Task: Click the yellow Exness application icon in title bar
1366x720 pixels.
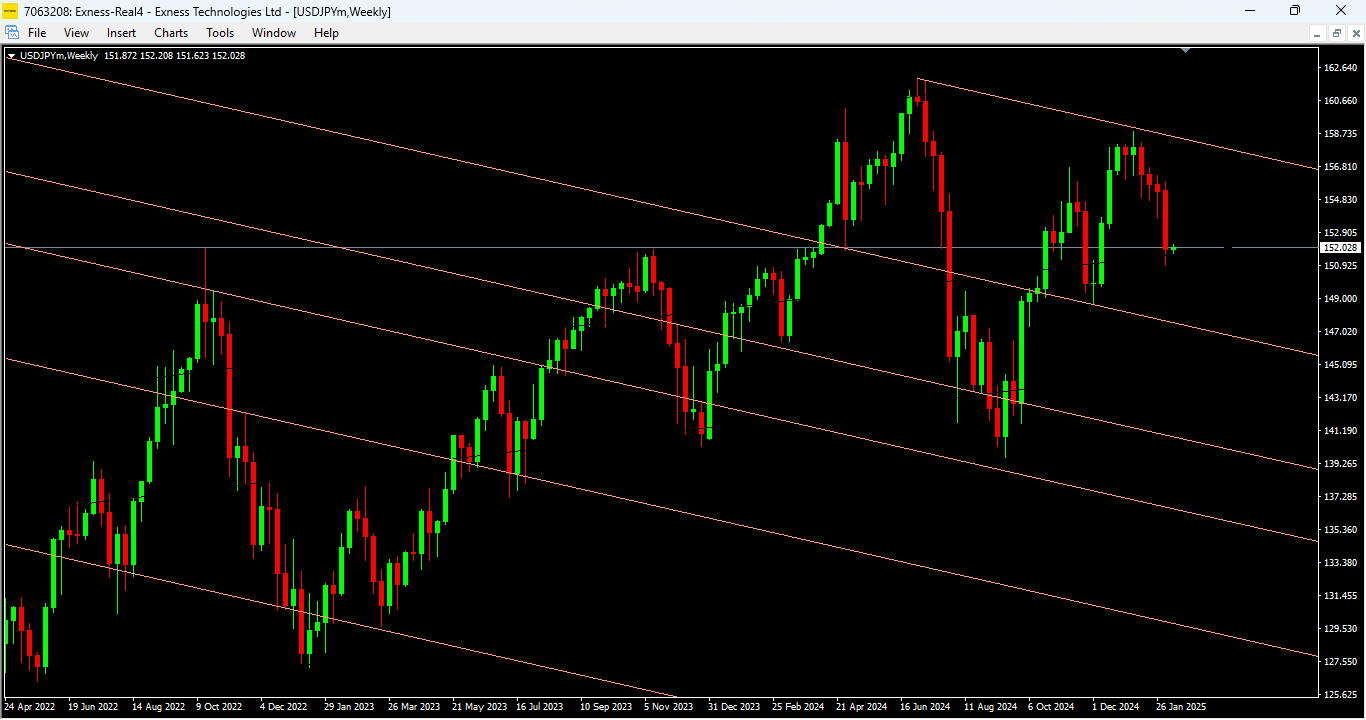Action: click(x=10, y=11)
